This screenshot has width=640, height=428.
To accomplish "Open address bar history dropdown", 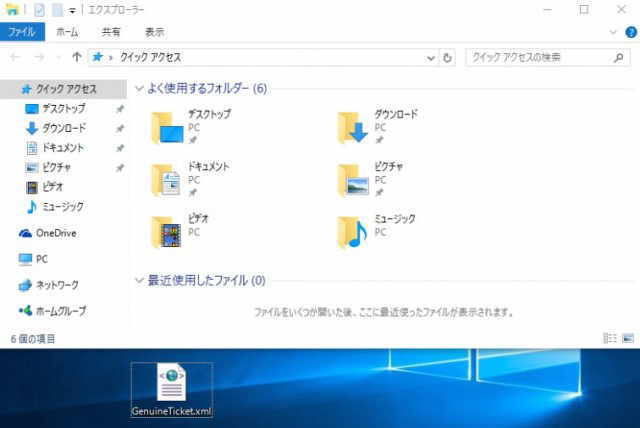I will pyautogui.click(x=431, y=58).
